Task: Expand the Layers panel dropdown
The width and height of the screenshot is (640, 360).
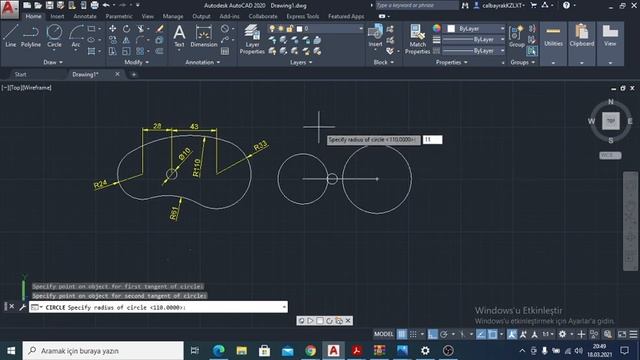Action: (301, 62)
